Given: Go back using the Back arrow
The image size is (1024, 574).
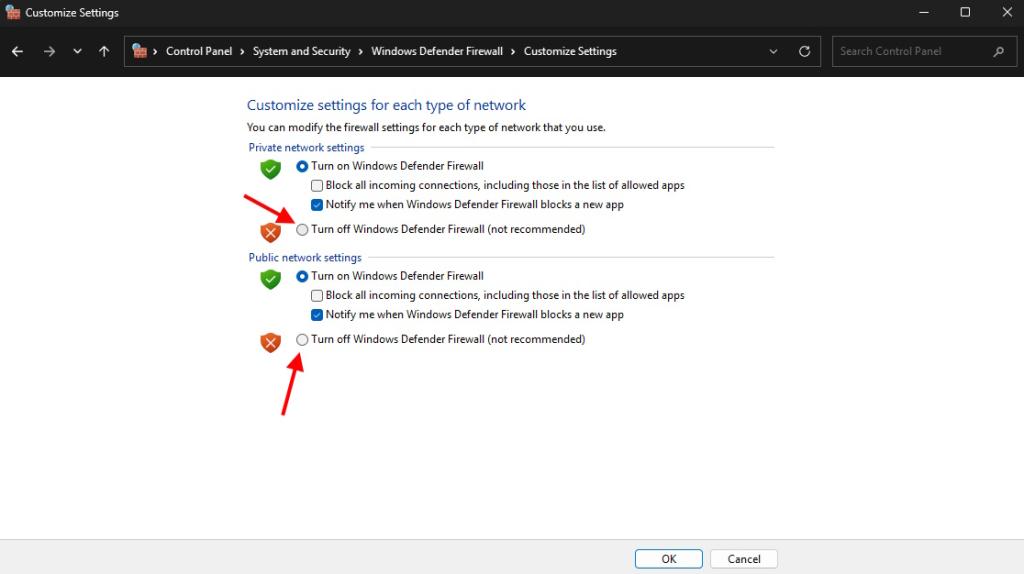Looking at the screenshot, I should (18, 51).
